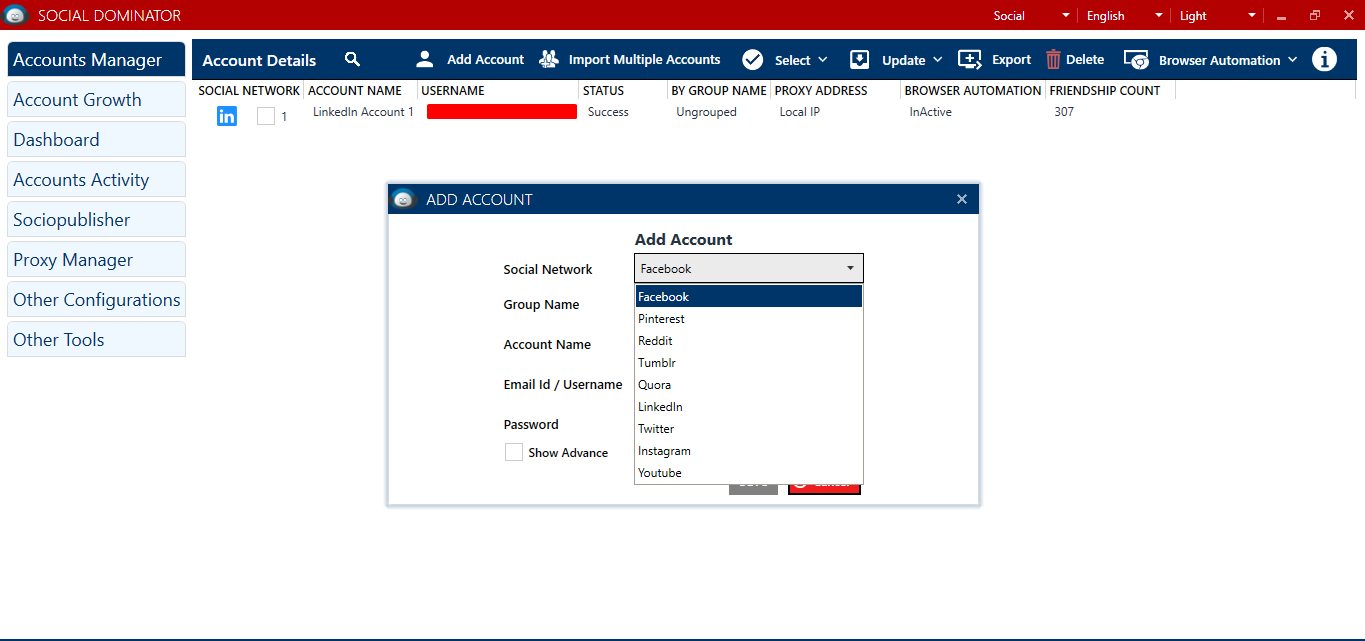Choose Pinterest from the network list
1365x641 pixels.
(749, 318)
